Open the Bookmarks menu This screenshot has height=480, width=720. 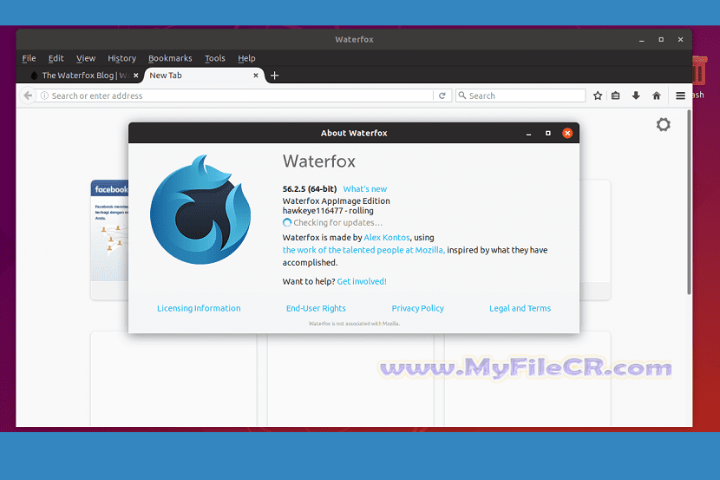click(170, 58)
